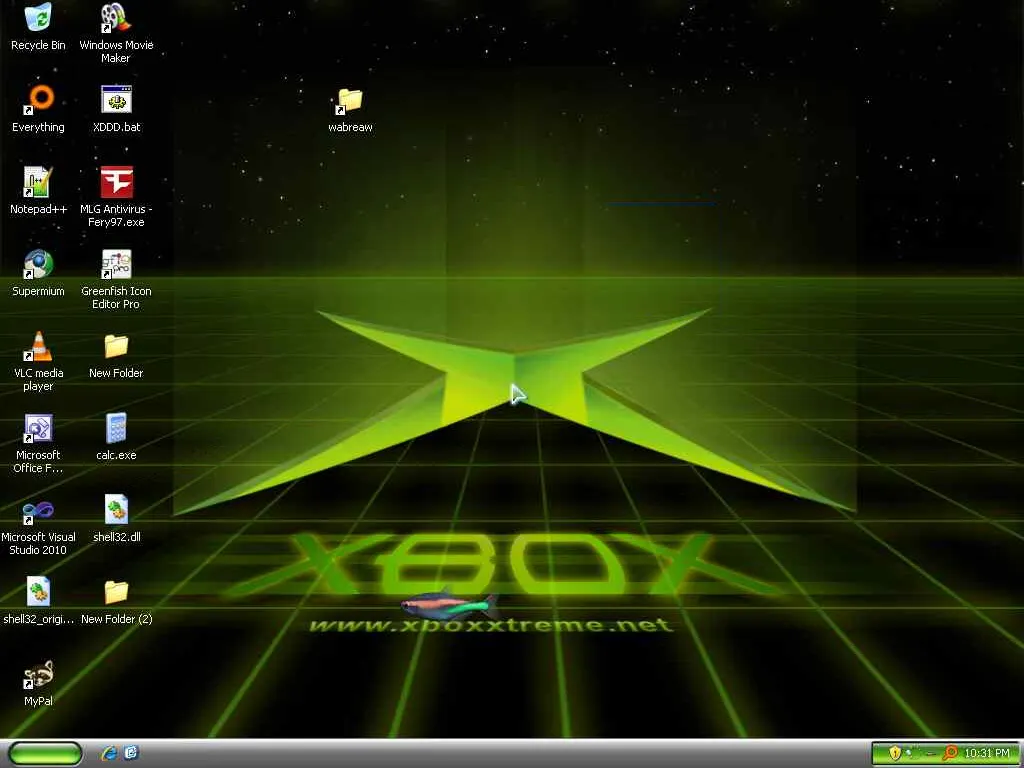Click the orange Everything tray icon

coord(950,754)
